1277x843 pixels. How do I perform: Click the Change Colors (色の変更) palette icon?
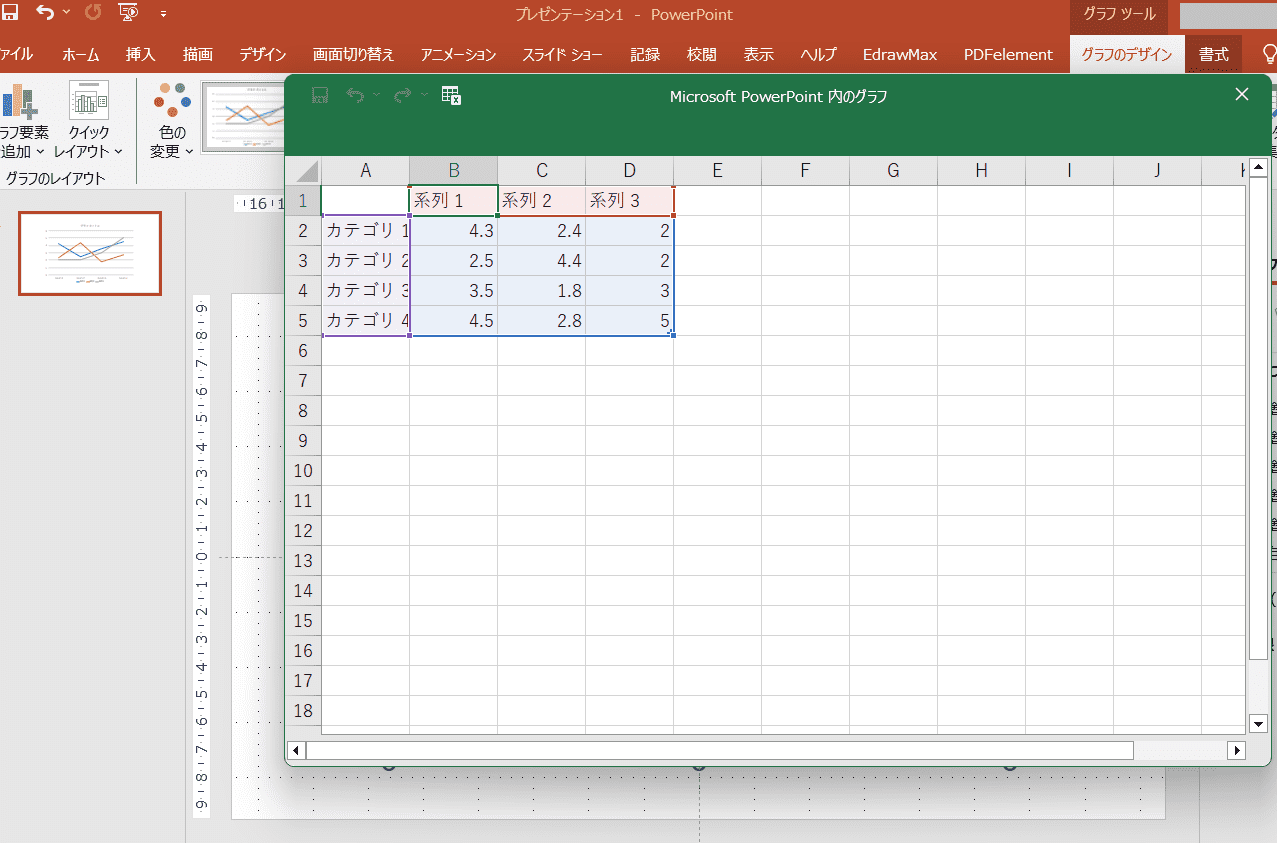pyautogui.click(x=172, y=100)
